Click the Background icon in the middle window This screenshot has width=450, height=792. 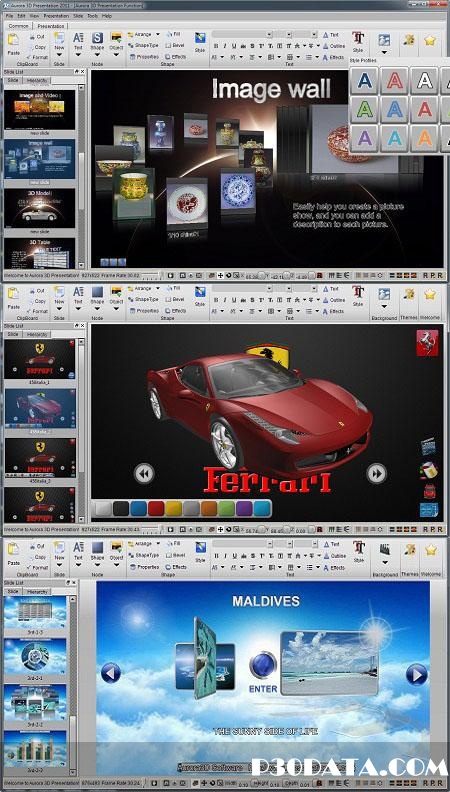tap(384, 294)
